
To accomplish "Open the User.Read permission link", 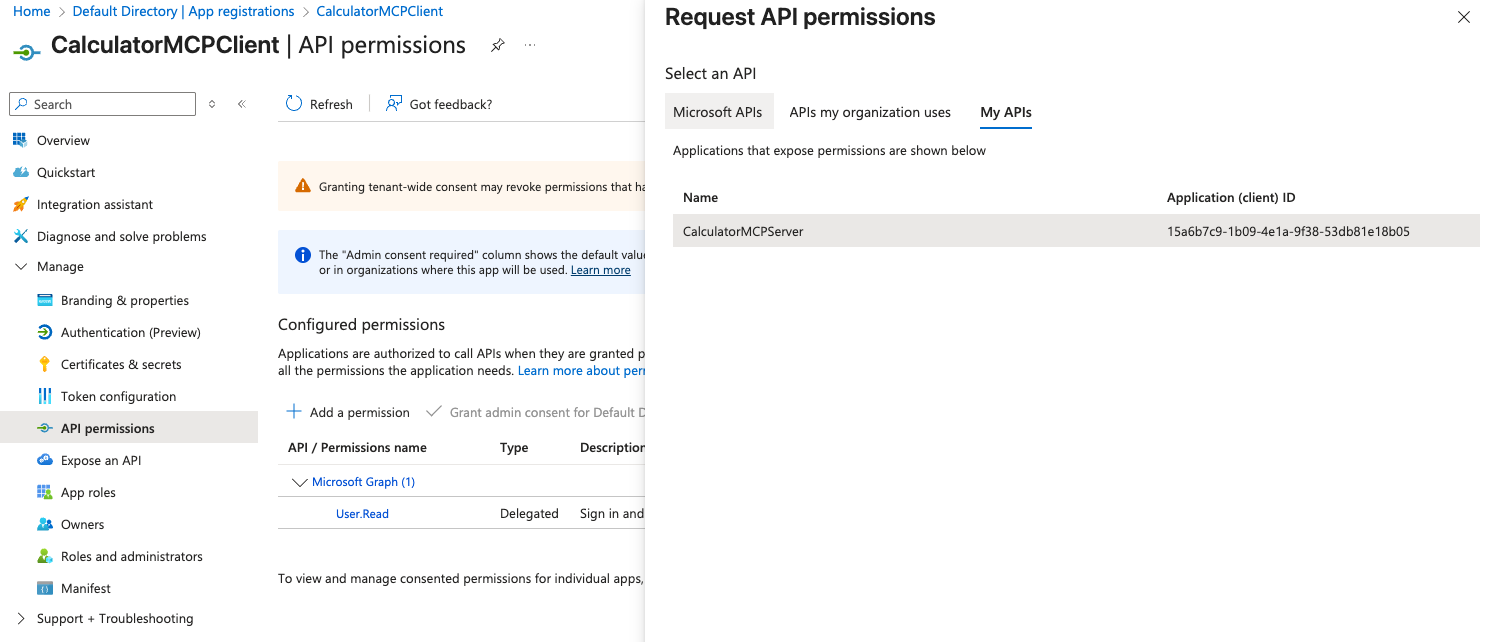I will tap(362, 514).
